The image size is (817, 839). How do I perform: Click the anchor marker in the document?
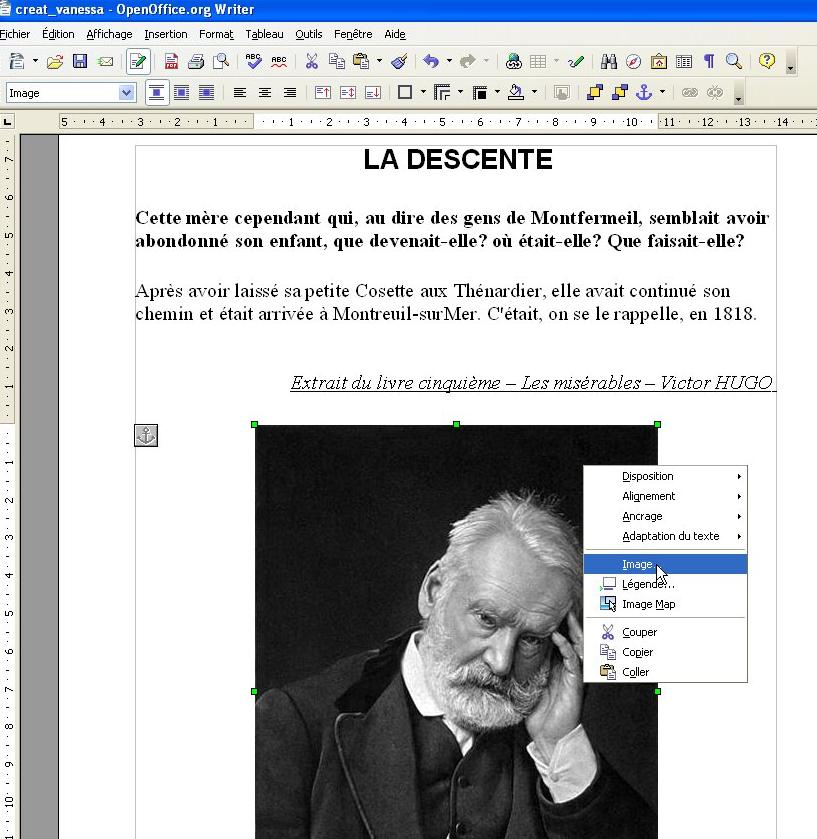tap(146, 436)
